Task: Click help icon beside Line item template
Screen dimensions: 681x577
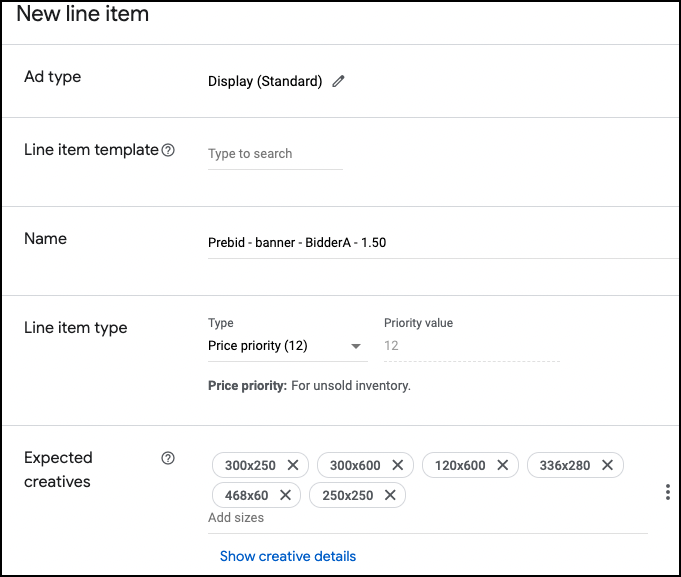Action: click(168, 150)
